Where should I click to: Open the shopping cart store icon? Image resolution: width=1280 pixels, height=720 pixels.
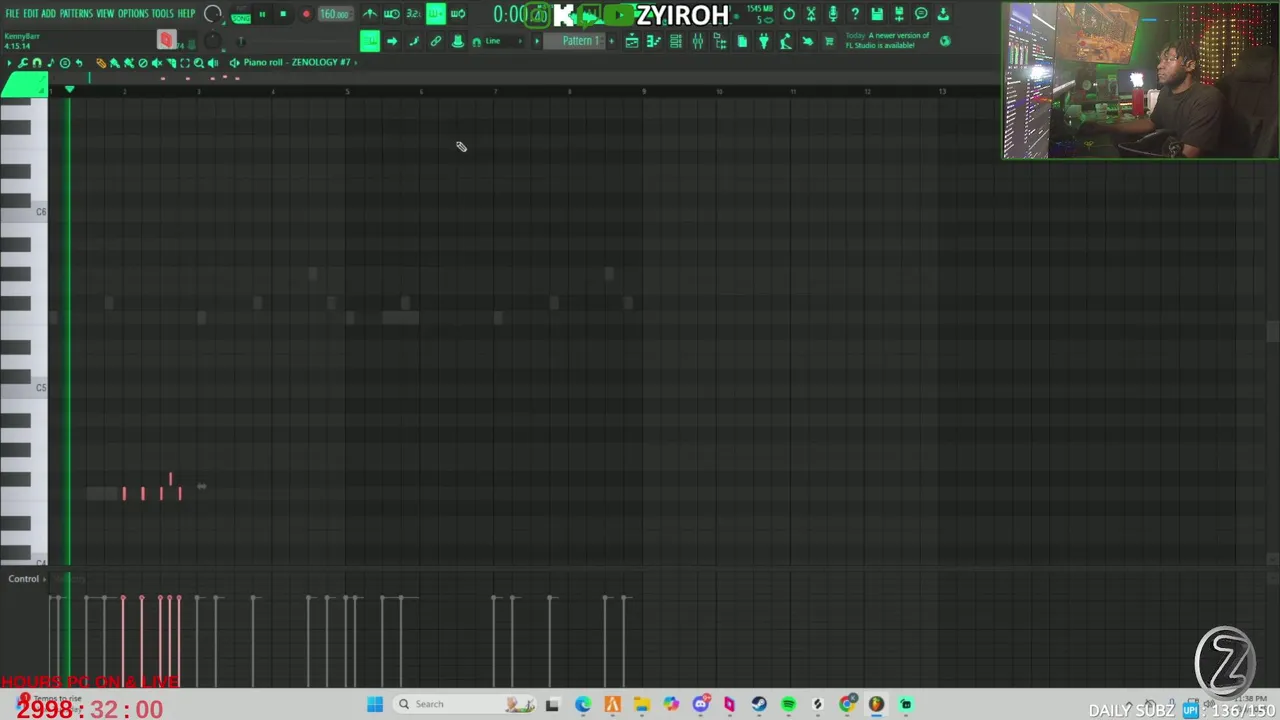coord(829,41)
